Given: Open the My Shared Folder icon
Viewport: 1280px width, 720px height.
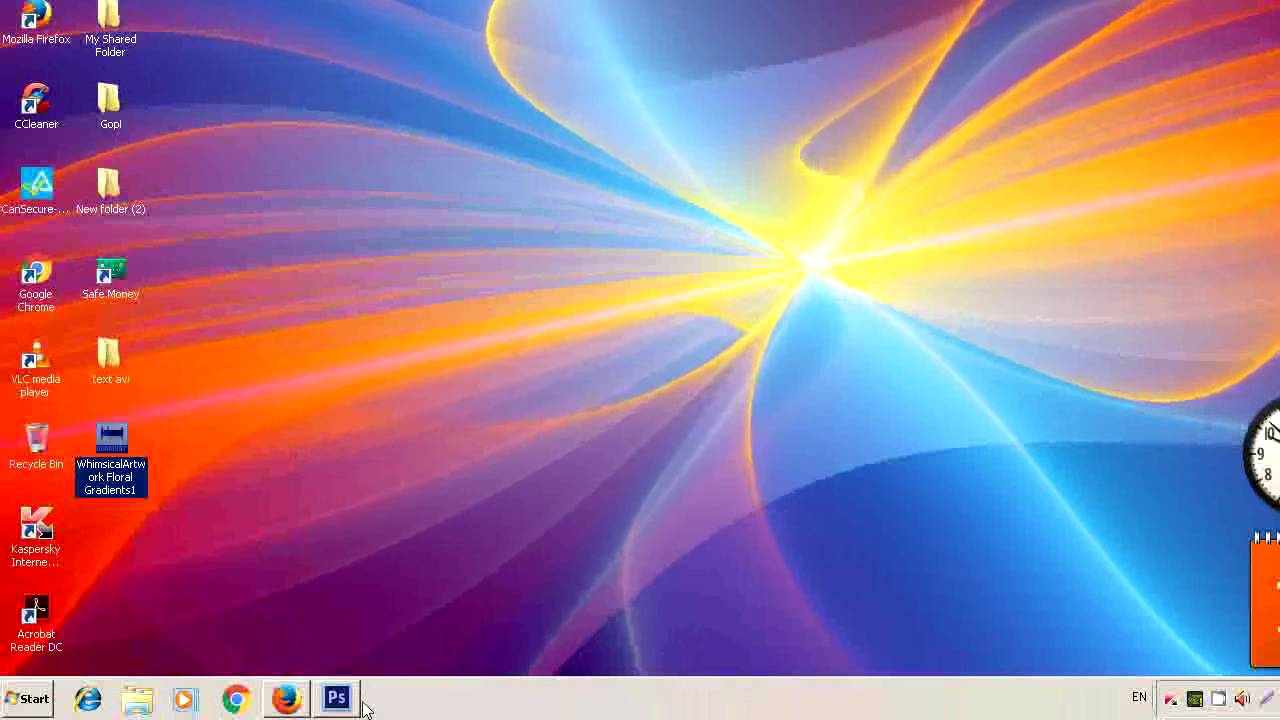Looking at the screenshot, I should pyautogui.click(x=110, y=28).
